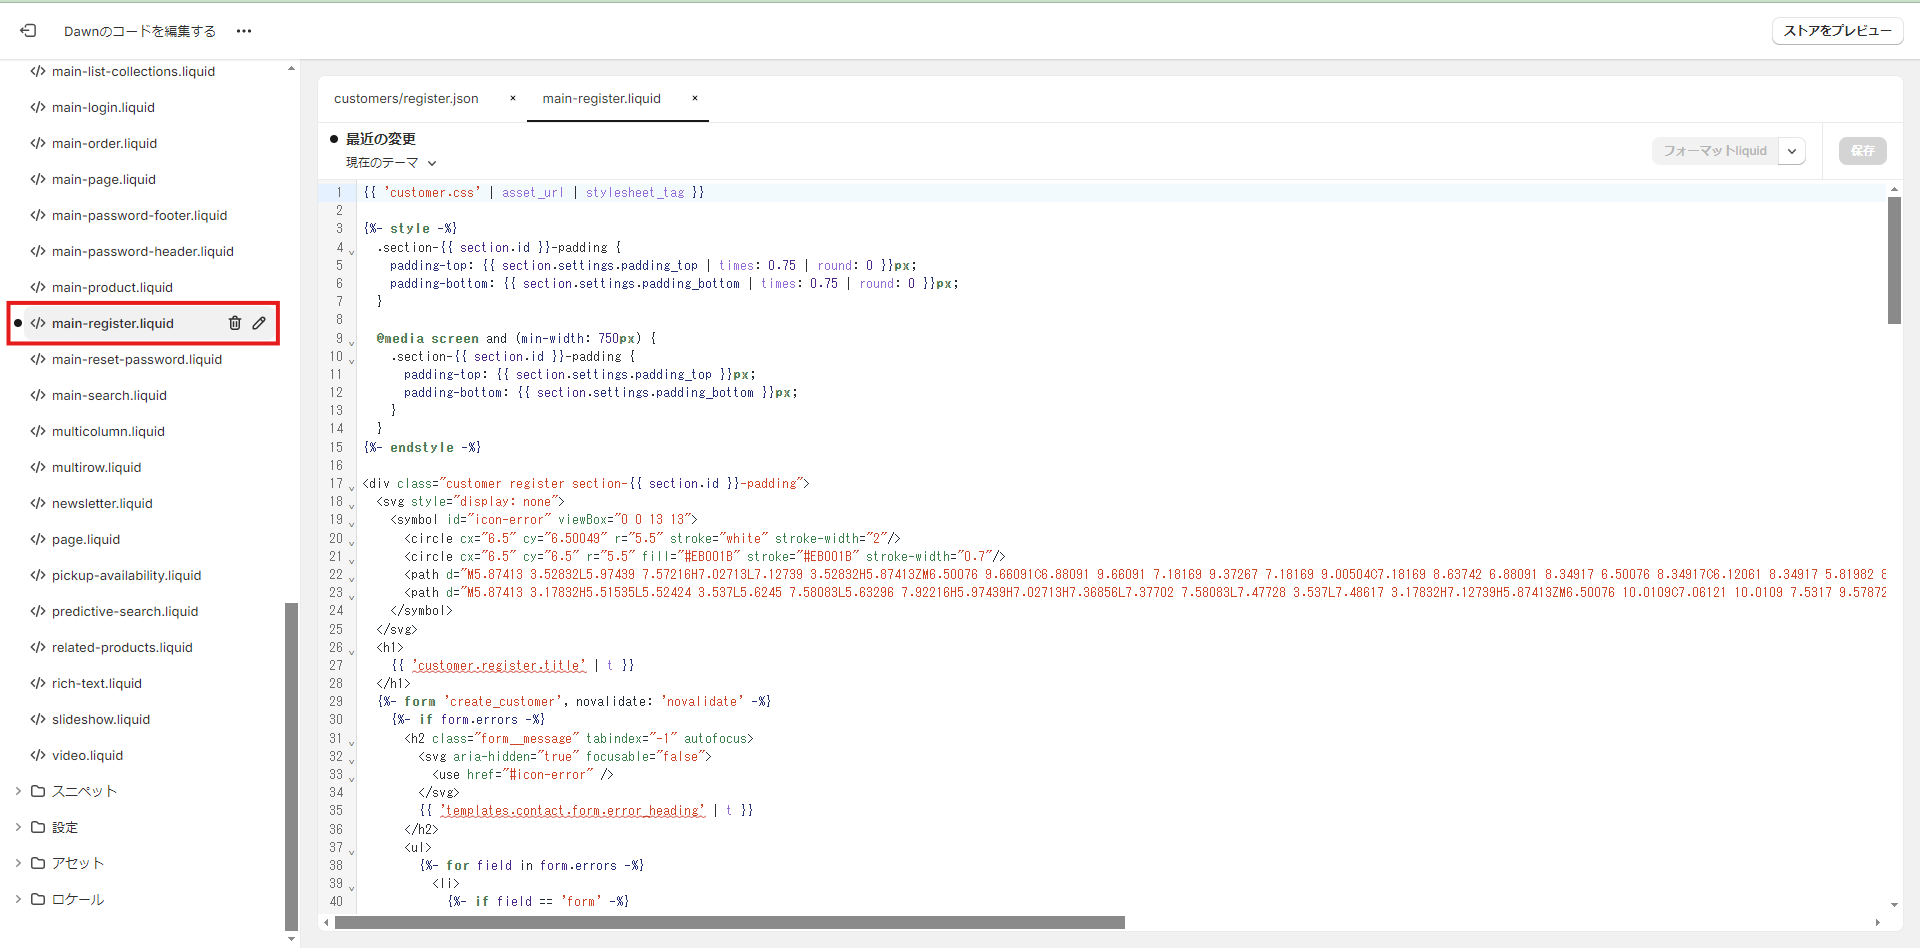Image resolution: width=1920 pixels, height=948 pixels.
Task: Click 'templates.contact.form.error_heading' in code
Action: [572, 810]
